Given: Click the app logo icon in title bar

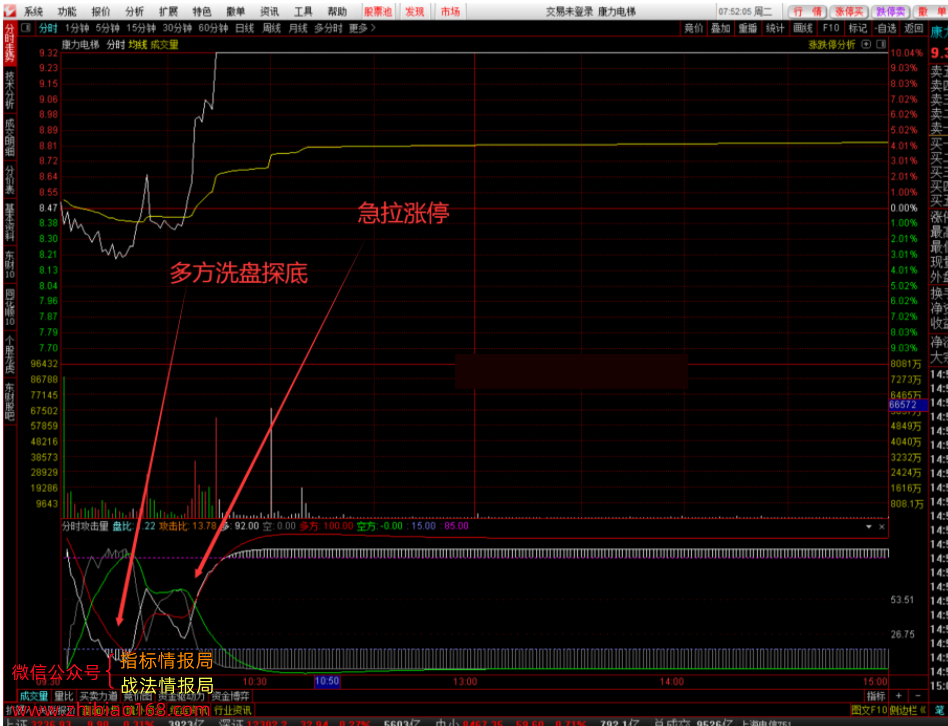Looking at the screenshot, I should (10, 11).
